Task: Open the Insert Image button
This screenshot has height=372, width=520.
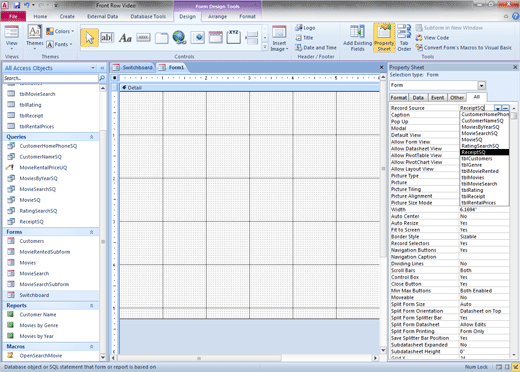Action: (279, 39)
